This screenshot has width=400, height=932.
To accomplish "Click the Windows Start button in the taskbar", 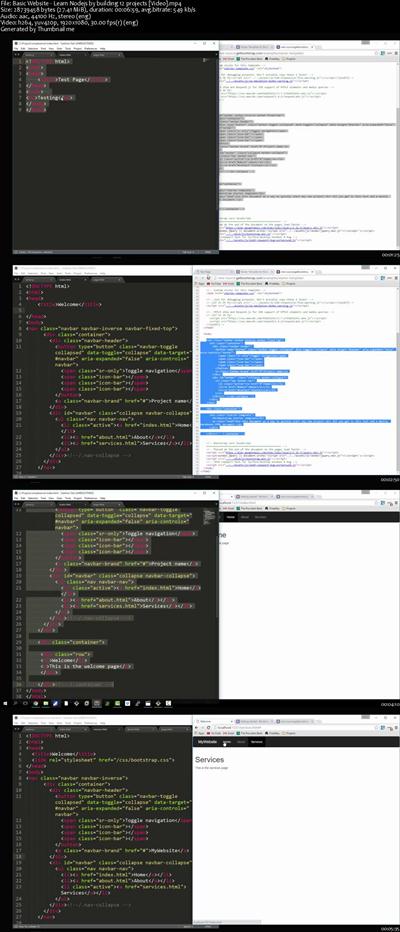I will point(4,703).
